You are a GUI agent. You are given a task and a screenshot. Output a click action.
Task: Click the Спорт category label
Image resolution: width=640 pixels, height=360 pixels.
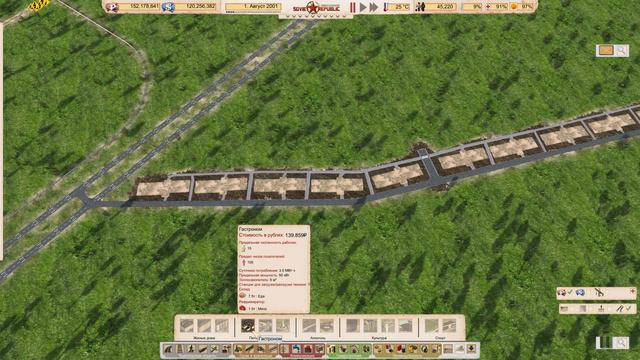pos(440,338)
